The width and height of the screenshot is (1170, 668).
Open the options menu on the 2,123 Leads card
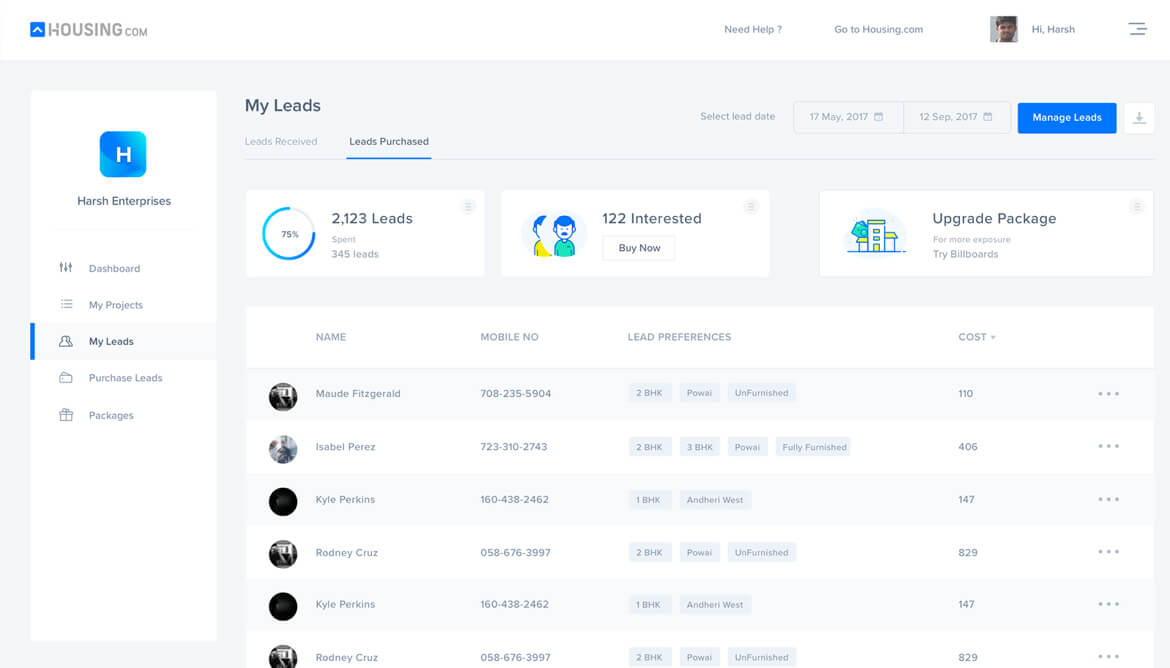(x=468, y=206)
